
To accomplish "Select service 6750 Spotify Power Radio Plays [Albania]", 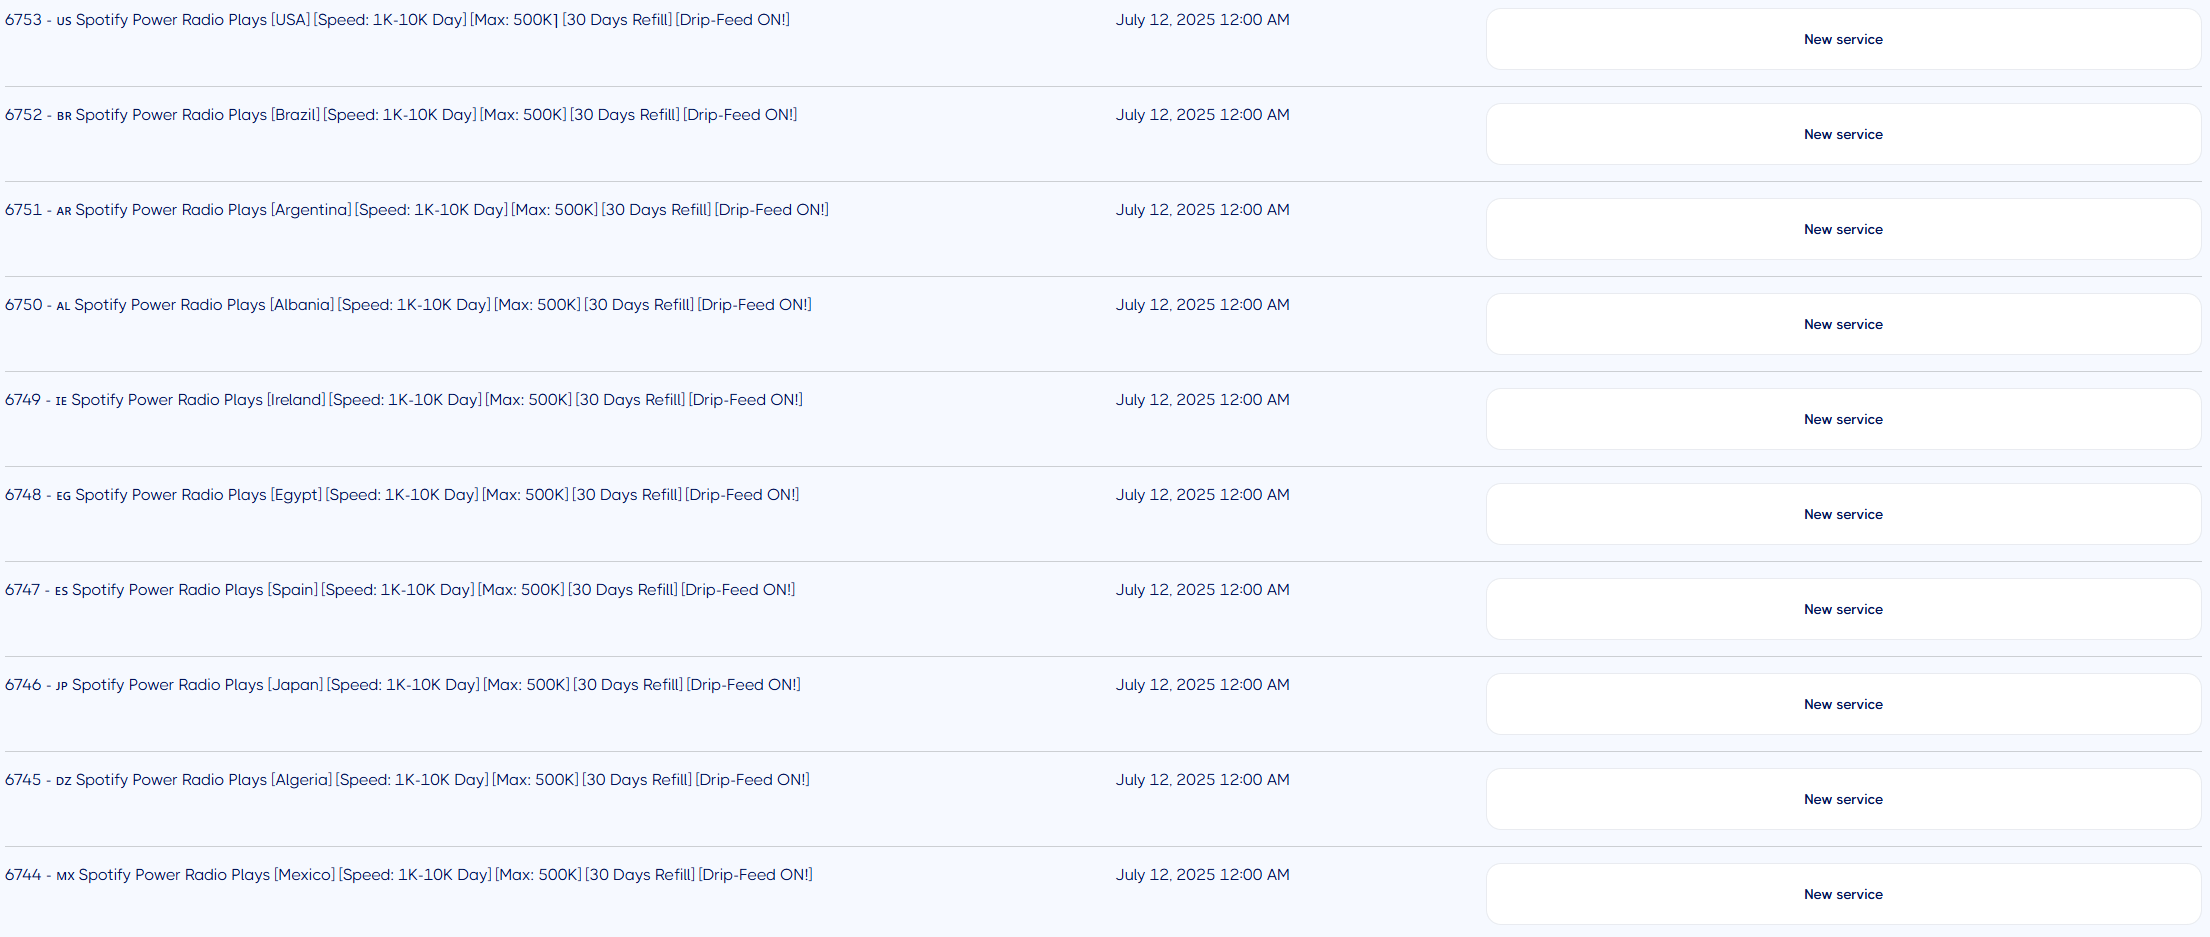I will click(408, 305).
